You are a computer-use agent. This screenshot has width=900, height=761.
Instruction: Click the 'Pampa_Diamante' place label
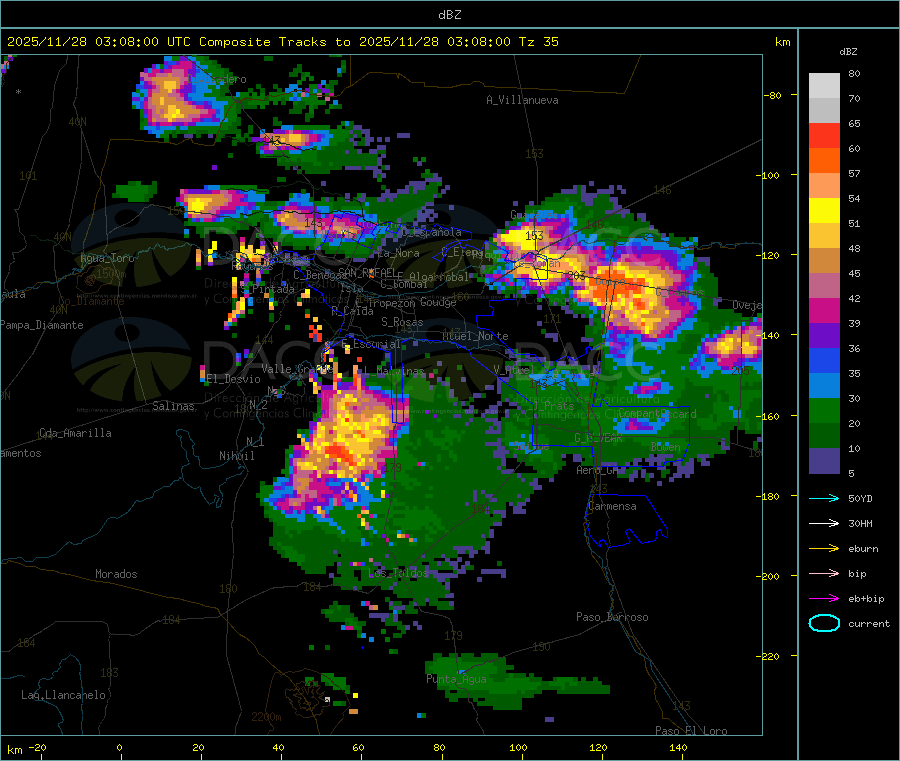point(42,325)
